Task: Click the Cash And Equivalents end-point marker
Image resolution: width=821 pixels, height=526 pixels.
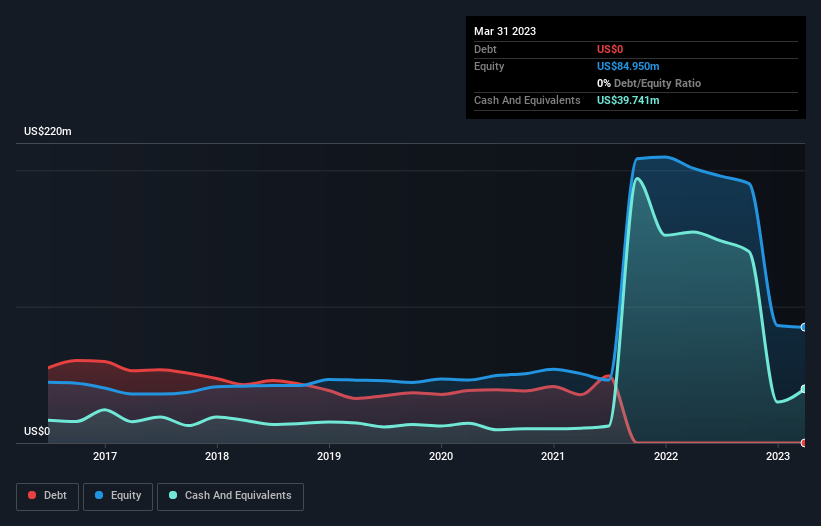Action: (804, 389)
